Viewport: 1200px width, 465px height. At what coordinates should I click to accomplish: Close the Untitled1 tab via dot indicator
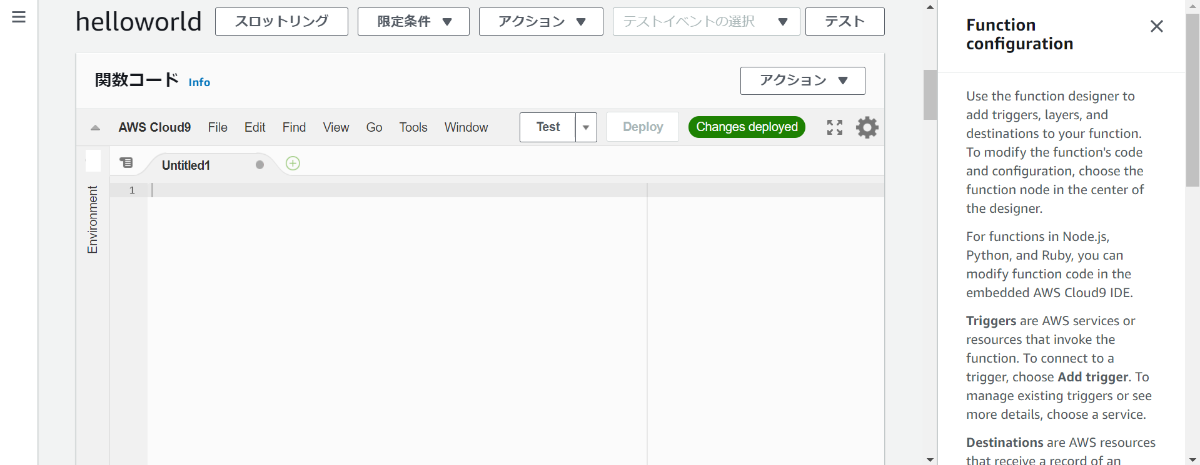tap(260, 164)
